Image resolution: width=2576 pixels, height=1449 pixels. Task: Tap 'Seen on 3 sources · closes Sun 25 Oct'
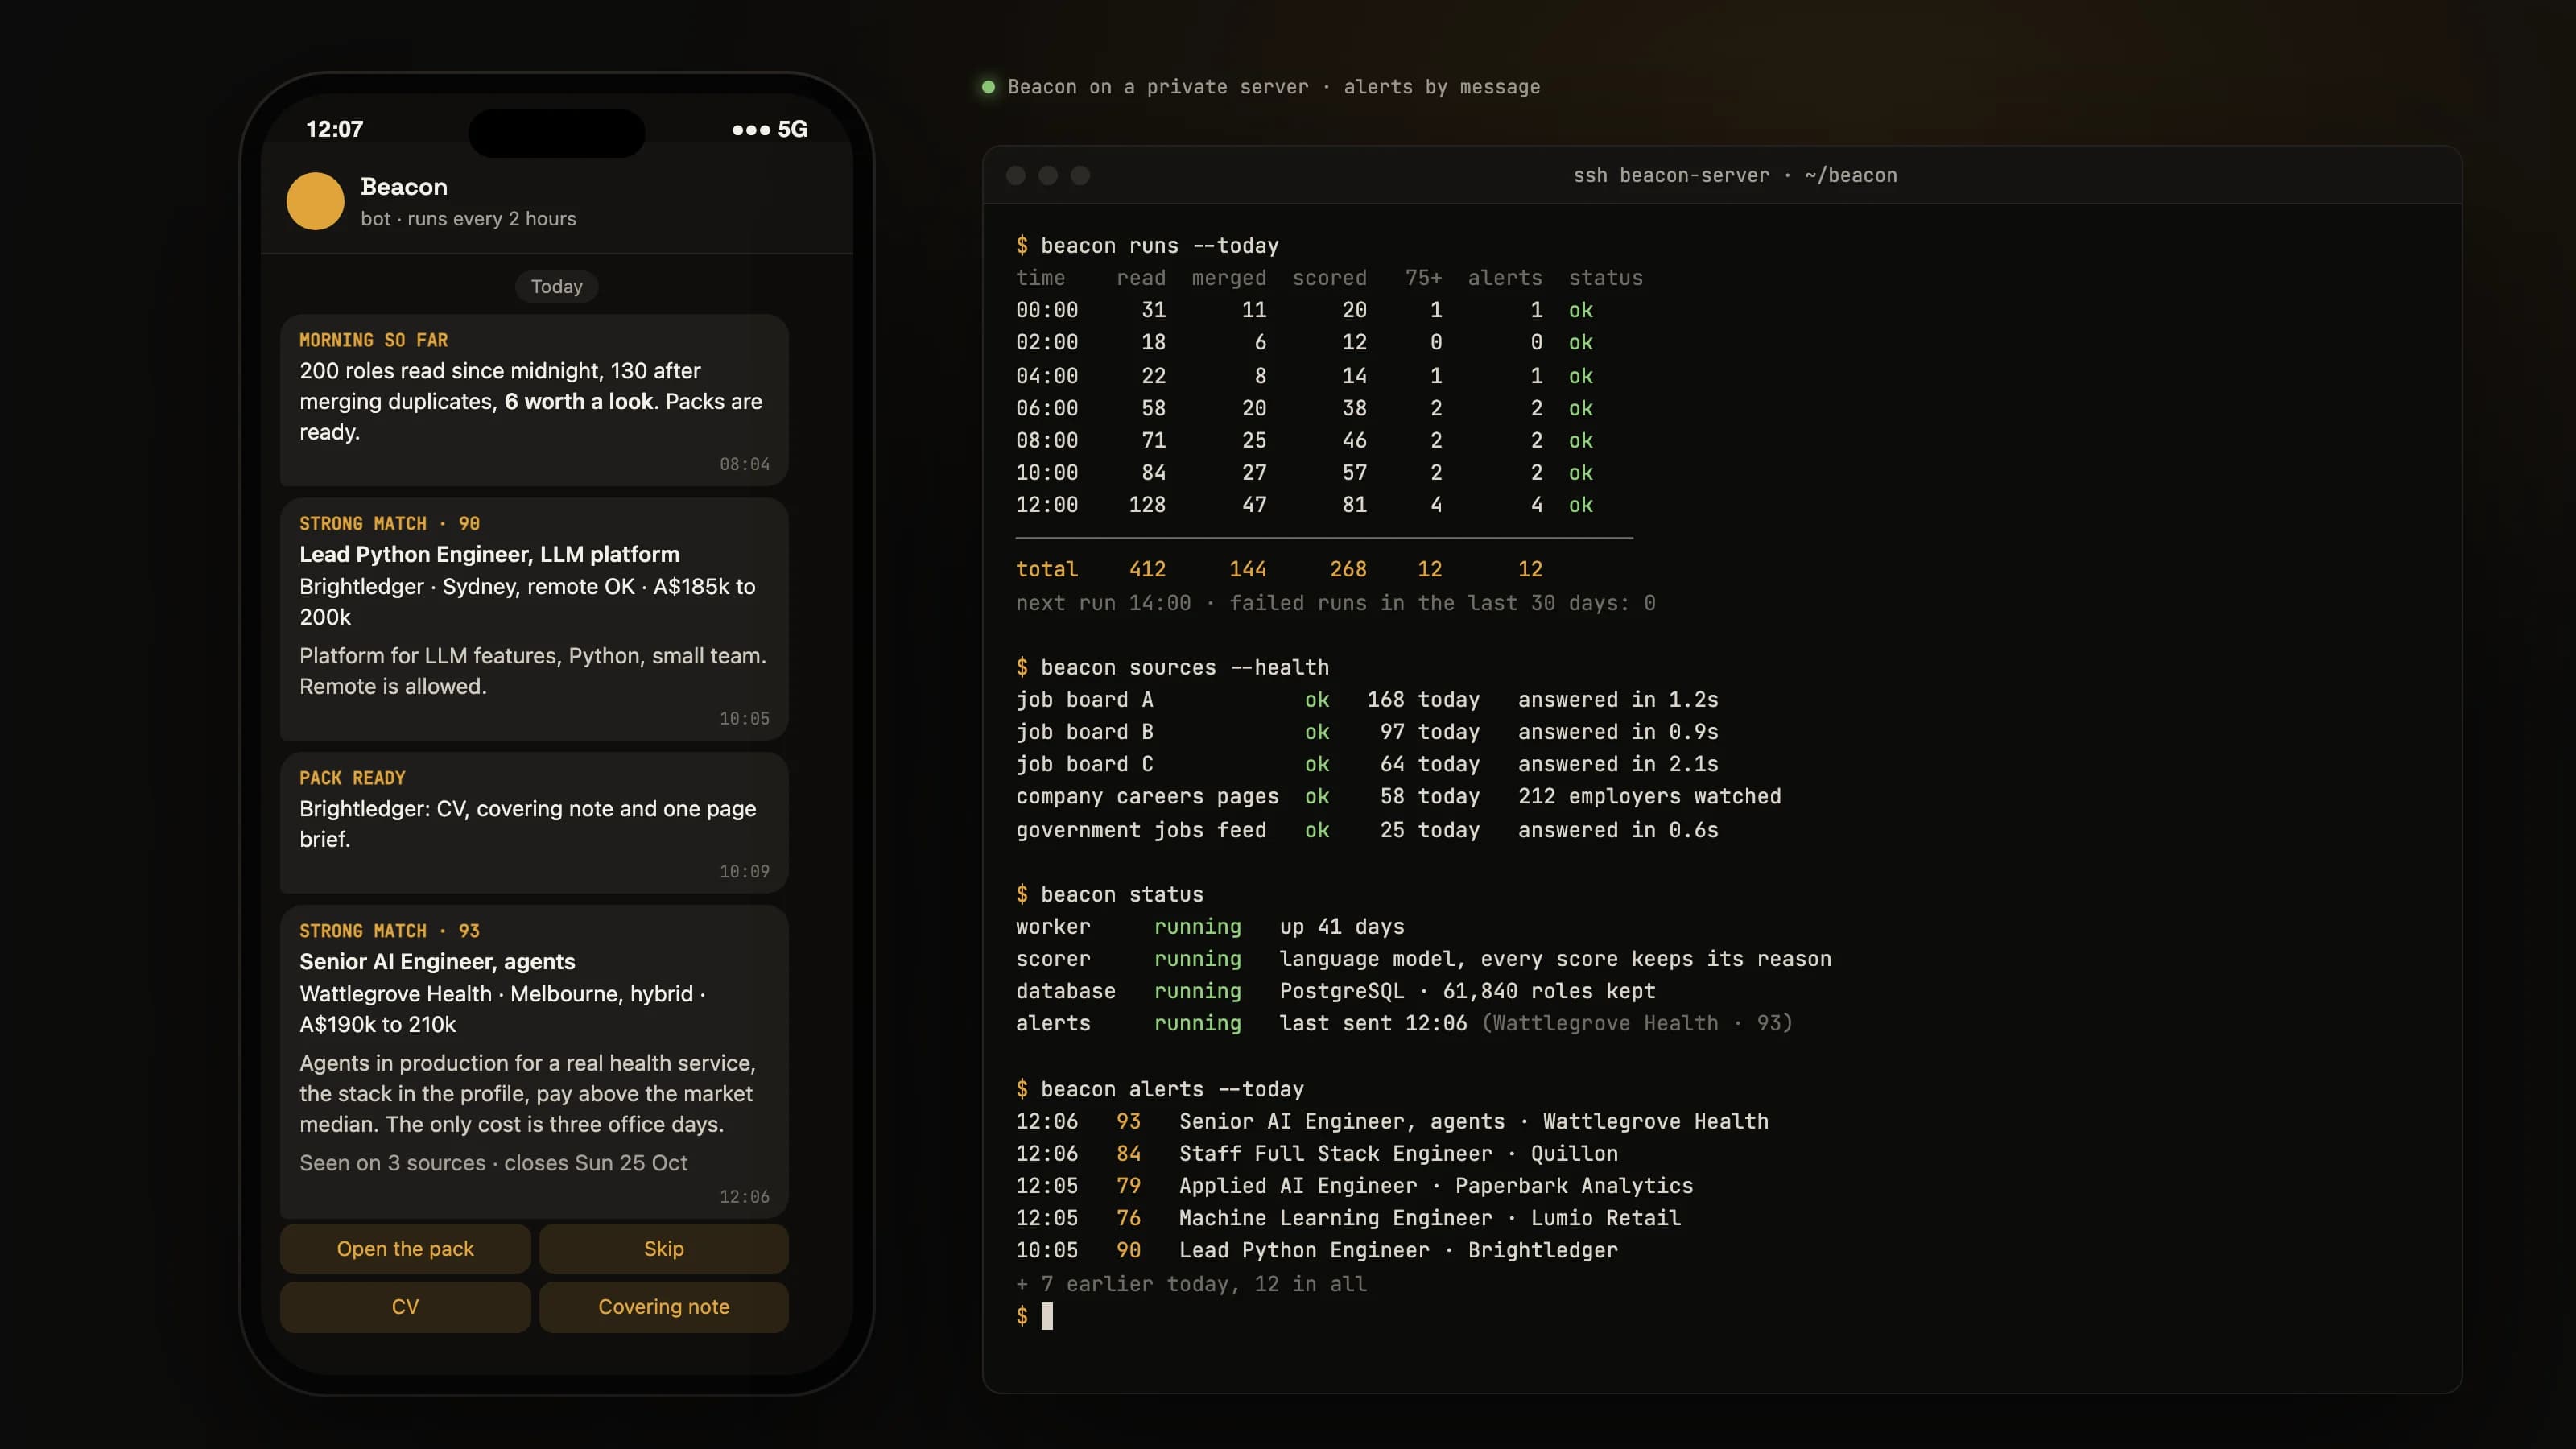493,1163
